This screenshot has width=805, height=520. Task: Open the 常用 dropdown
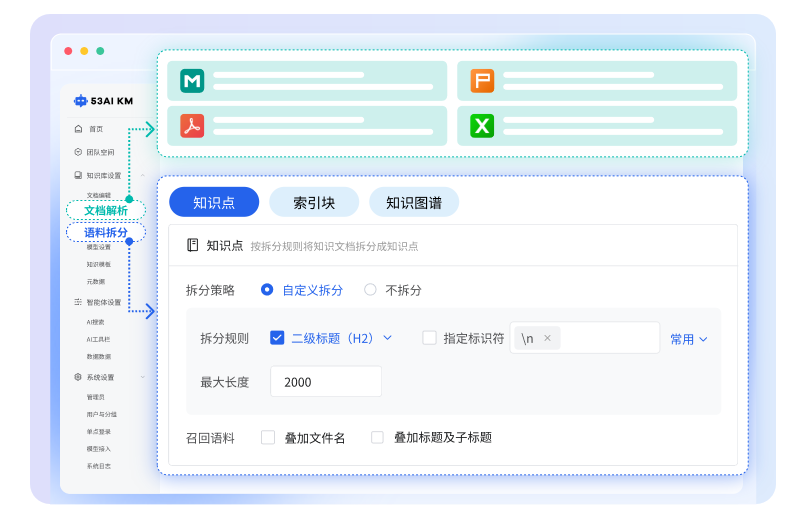click(x=689, y=339)
